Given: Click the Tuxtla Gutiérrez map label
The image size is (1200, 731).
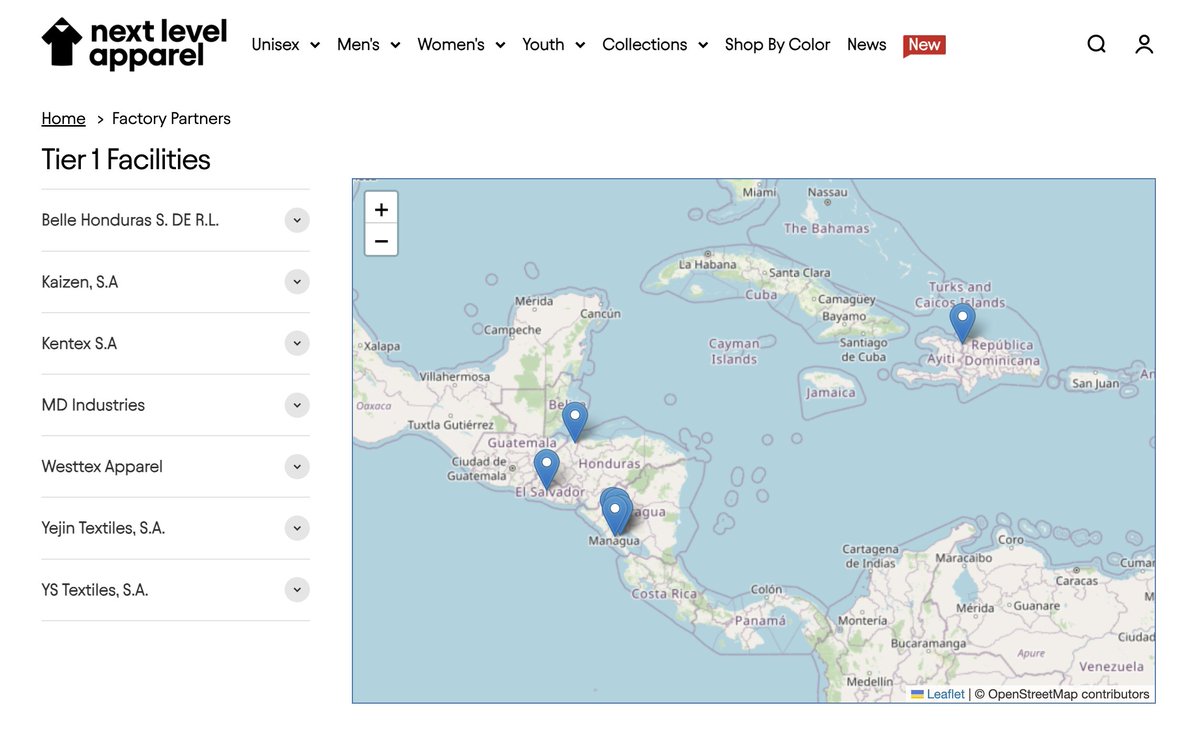Looking at the screenshot, I should pyautogui.click(x=450, y=425).
